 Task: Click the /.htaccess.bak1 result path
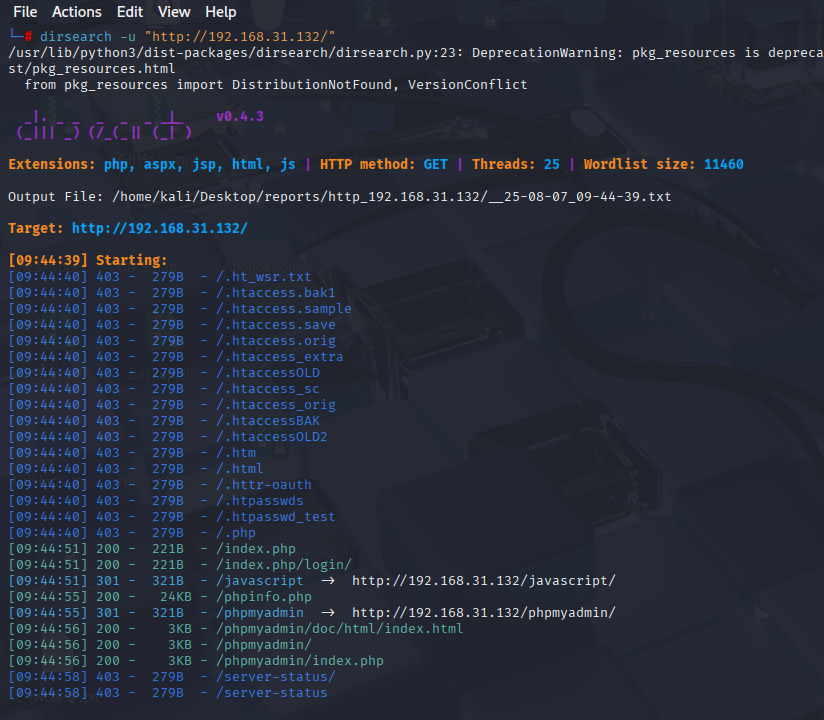point(276,293)
